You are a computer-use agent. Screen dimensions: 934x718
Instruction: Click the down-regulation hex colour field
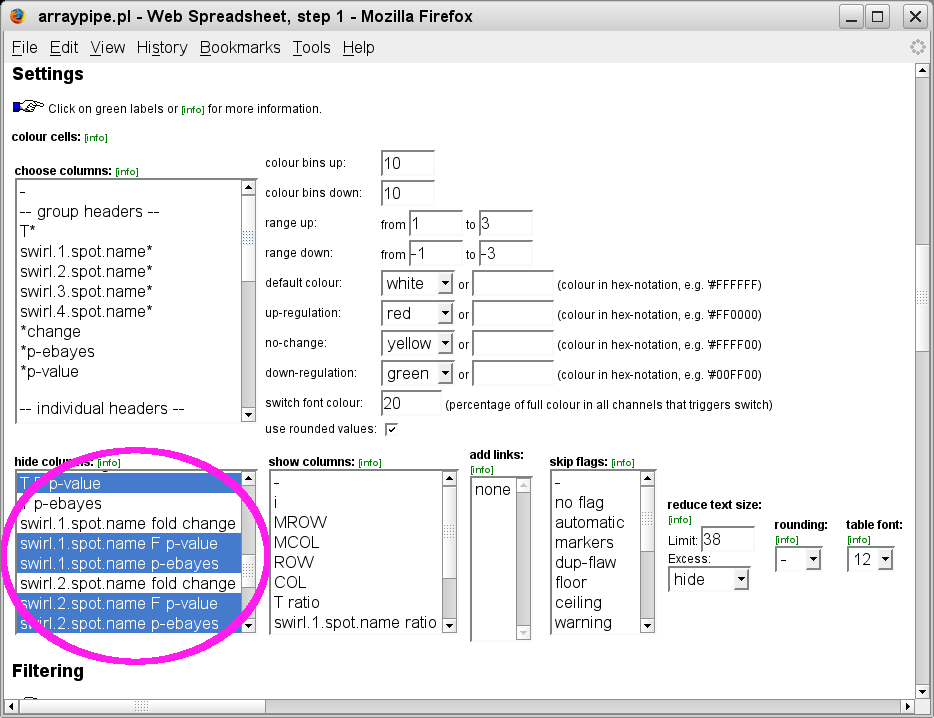point(513,374)
